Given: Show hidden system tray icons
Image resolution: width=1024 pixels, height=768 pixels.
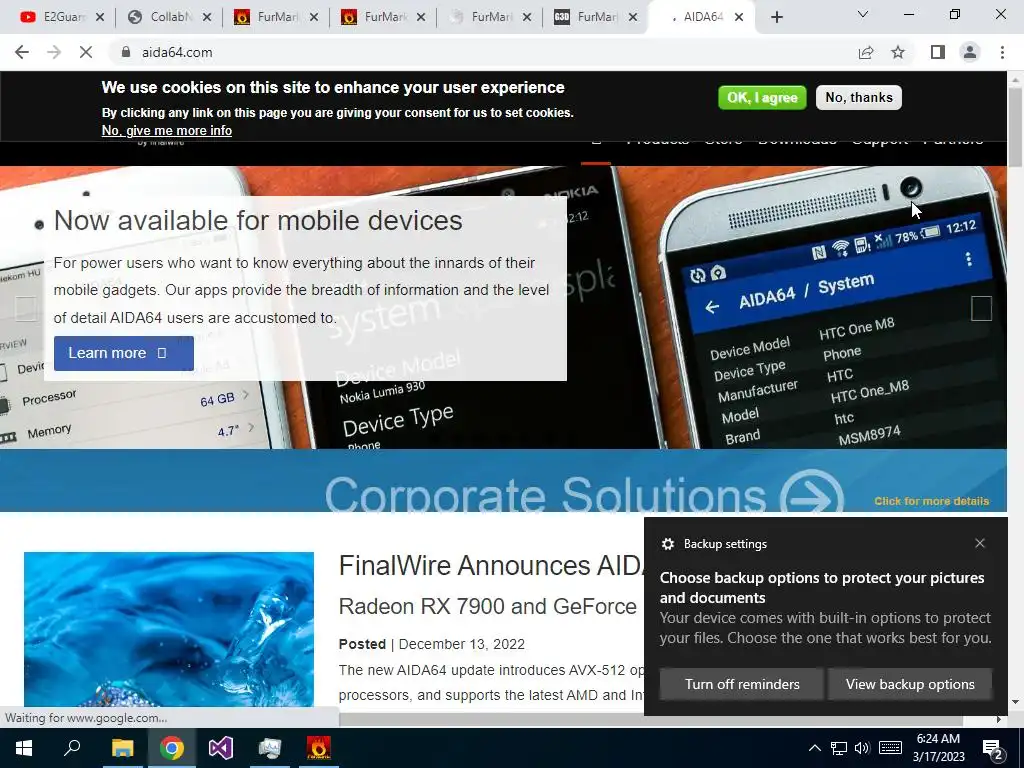Looking at the screenshot, I should [x=814, y=748].
